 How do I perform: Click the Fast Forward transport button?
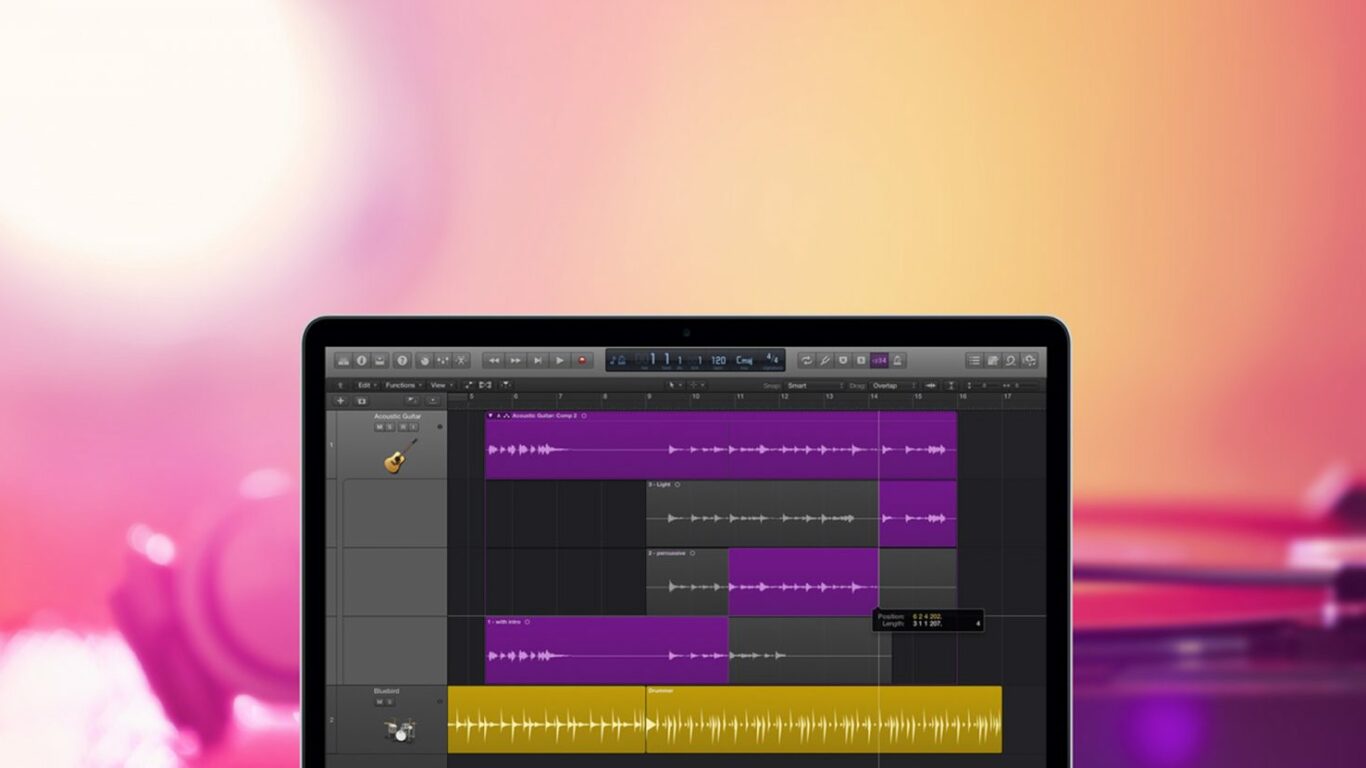click(515, 361)
